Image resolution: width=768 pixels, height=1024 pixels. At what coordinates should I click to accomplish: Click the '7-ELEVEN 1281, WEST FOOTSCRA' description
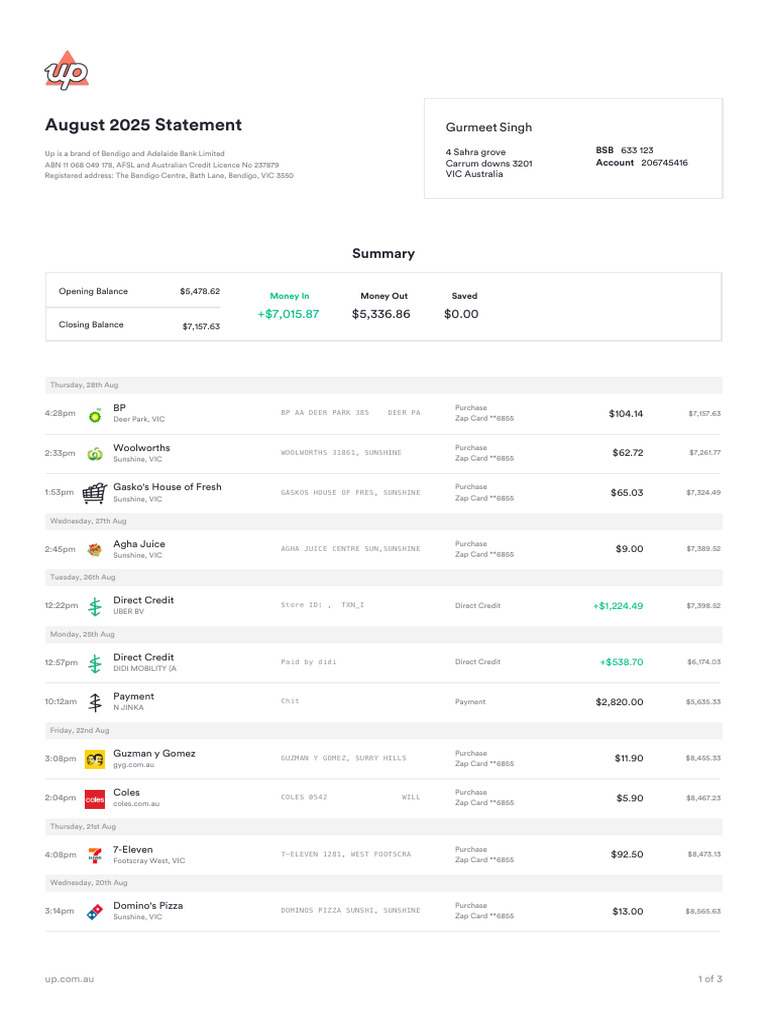[346, 854]
